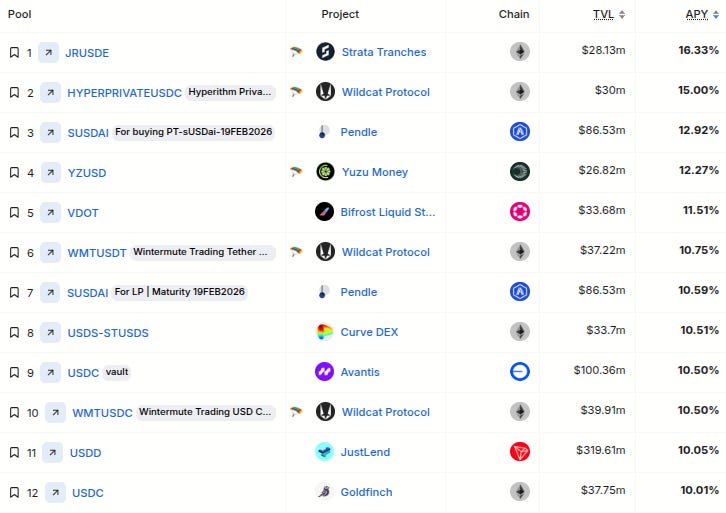Screen dimensions: 726x513
Task: Bookmark the Goldfinch USDC pool row
Action: pyautogui.click(x=14, y=493)
